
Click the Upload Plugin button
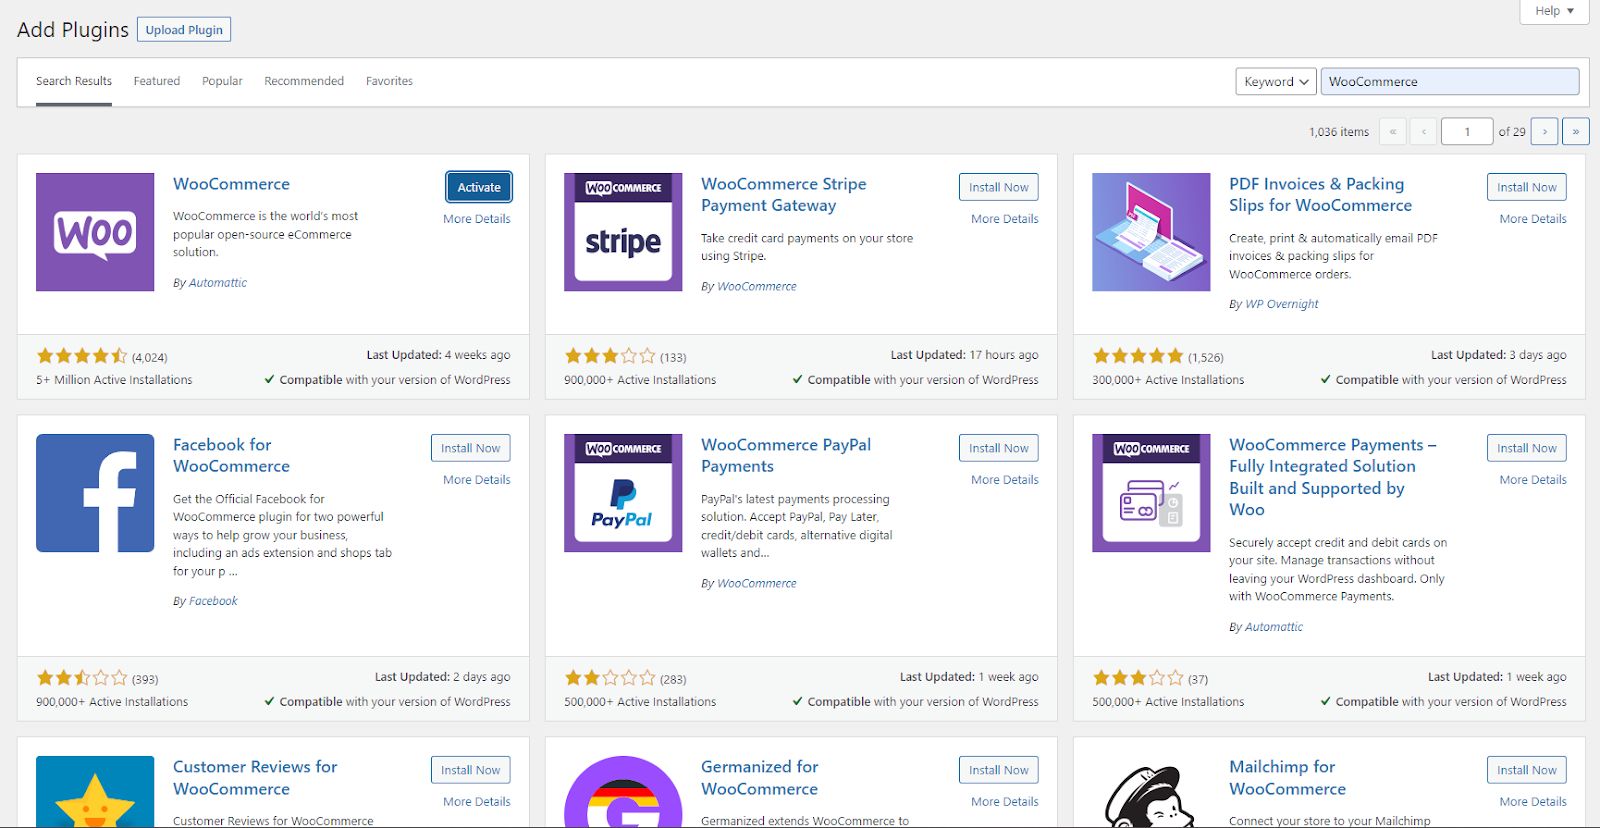coord(184,30)
